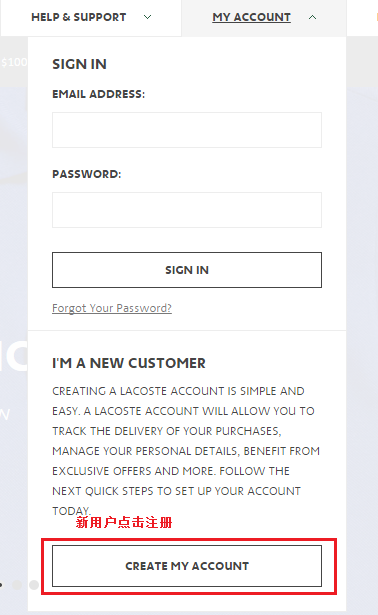Image resolution: width=378 pixels, height=615 pixels.
Task: Click the SIGN IN panel heading
Action: (x=79, y=64)
